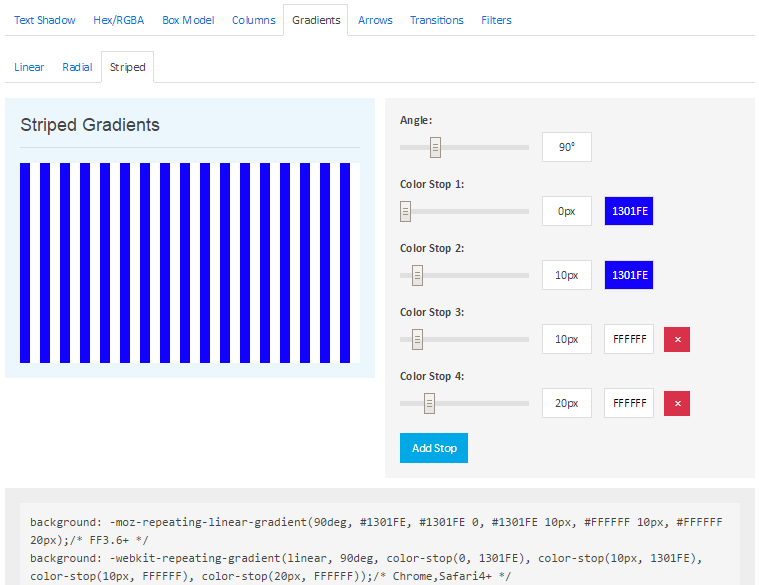
Task: Open Color Stop 1 blue 1301FE swatch
Action: point(629,211)
